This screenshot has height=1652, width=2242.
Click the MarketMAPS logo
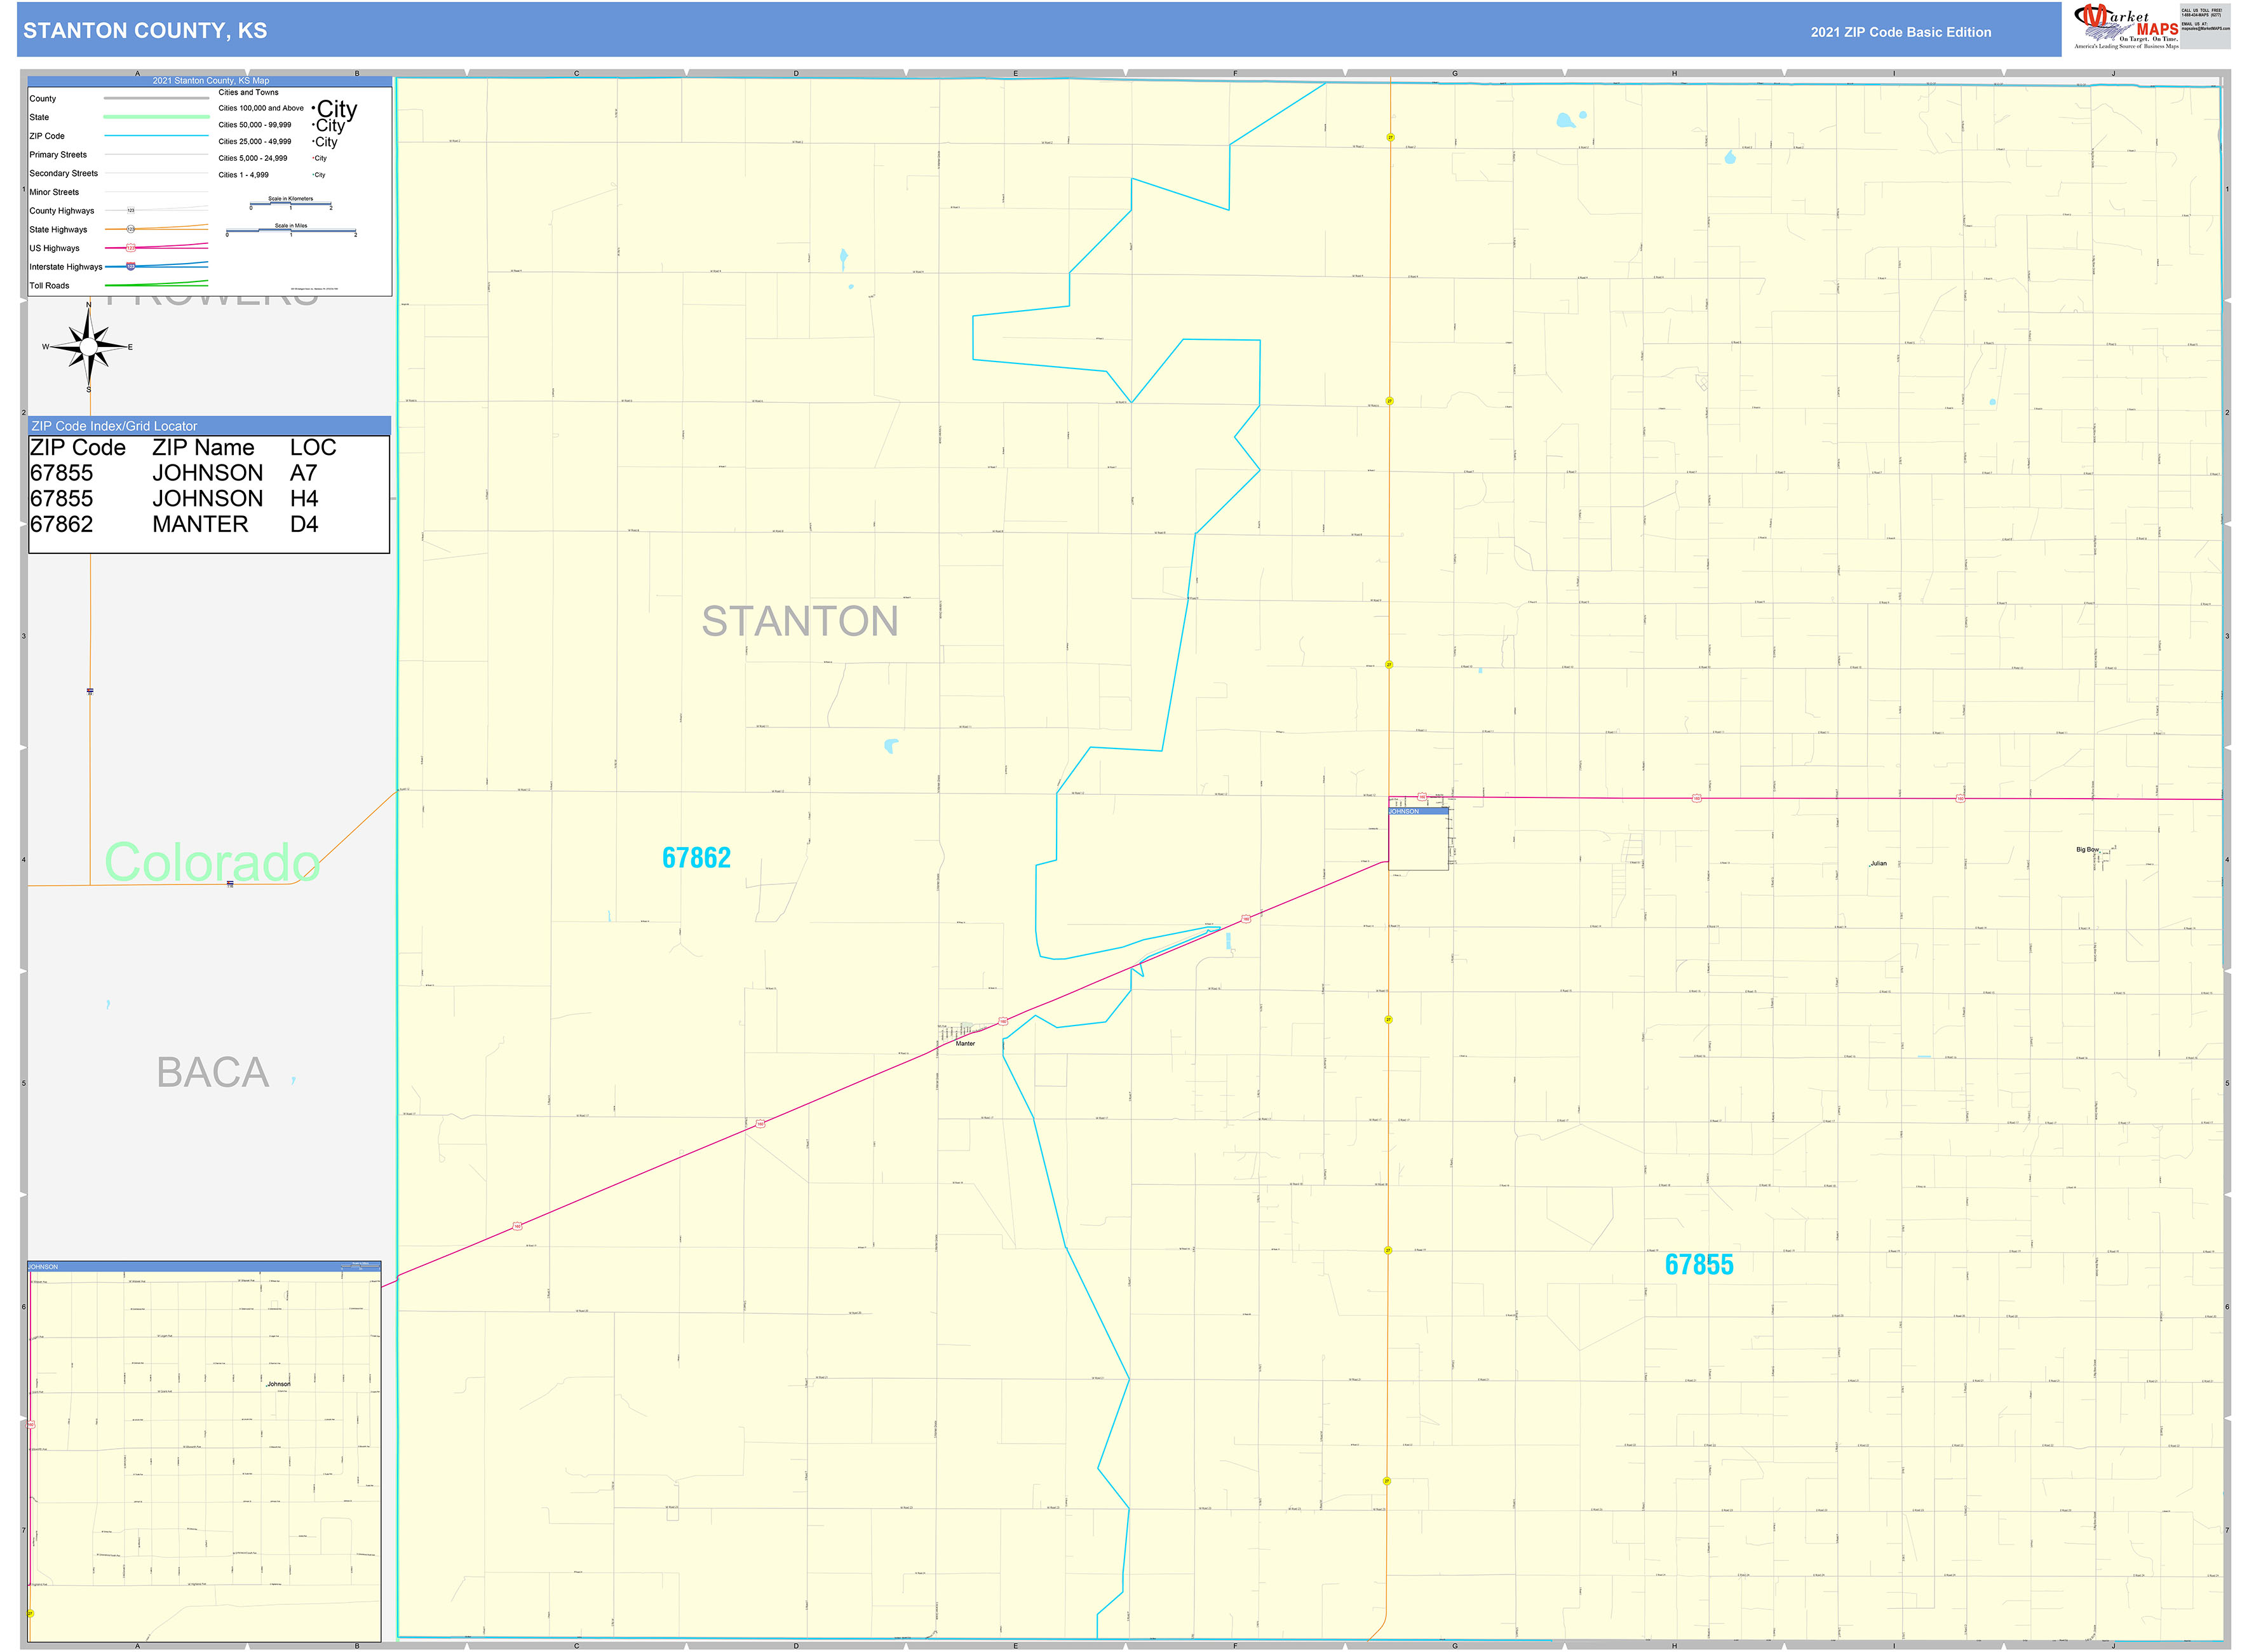[2122, 25]
